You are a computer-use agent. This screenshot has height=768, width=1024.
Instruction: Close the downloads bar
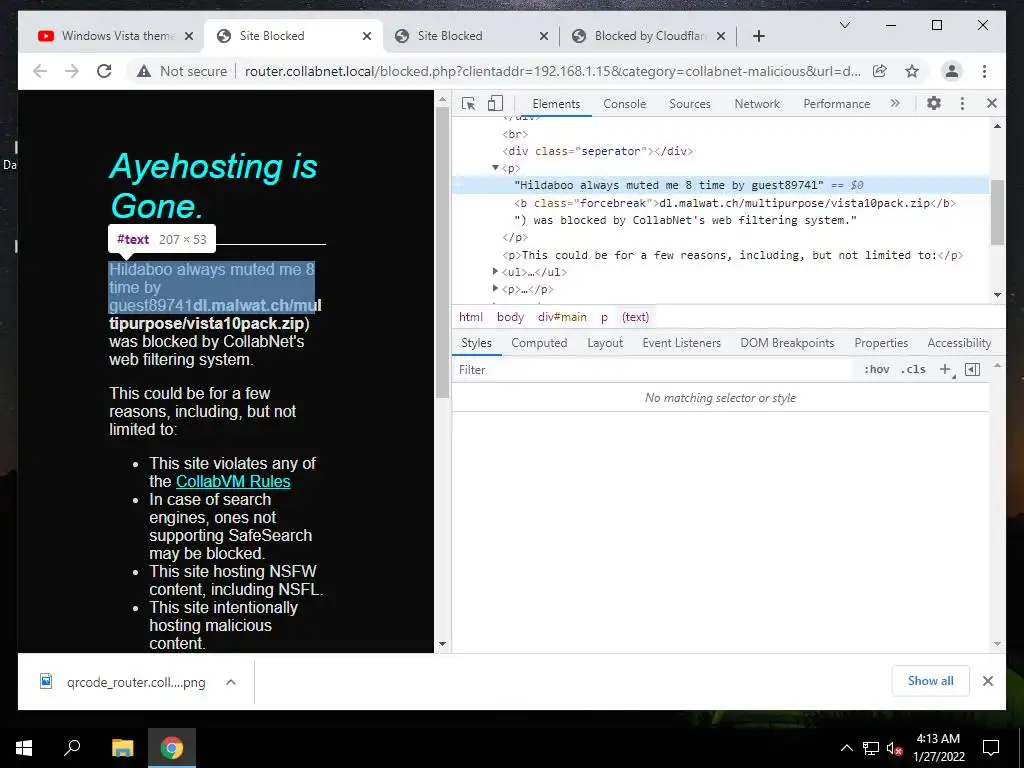click(x=987, y=681)
